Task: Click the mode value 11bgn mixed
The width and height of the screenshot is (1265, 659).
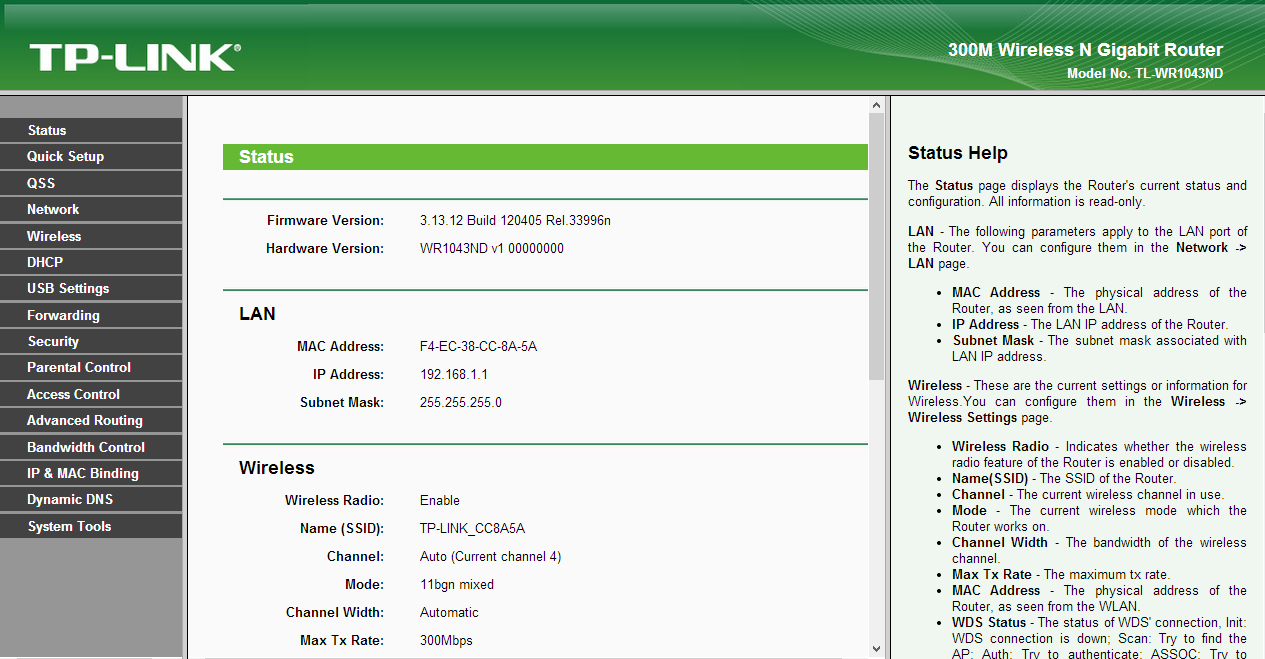Action: 457,584
